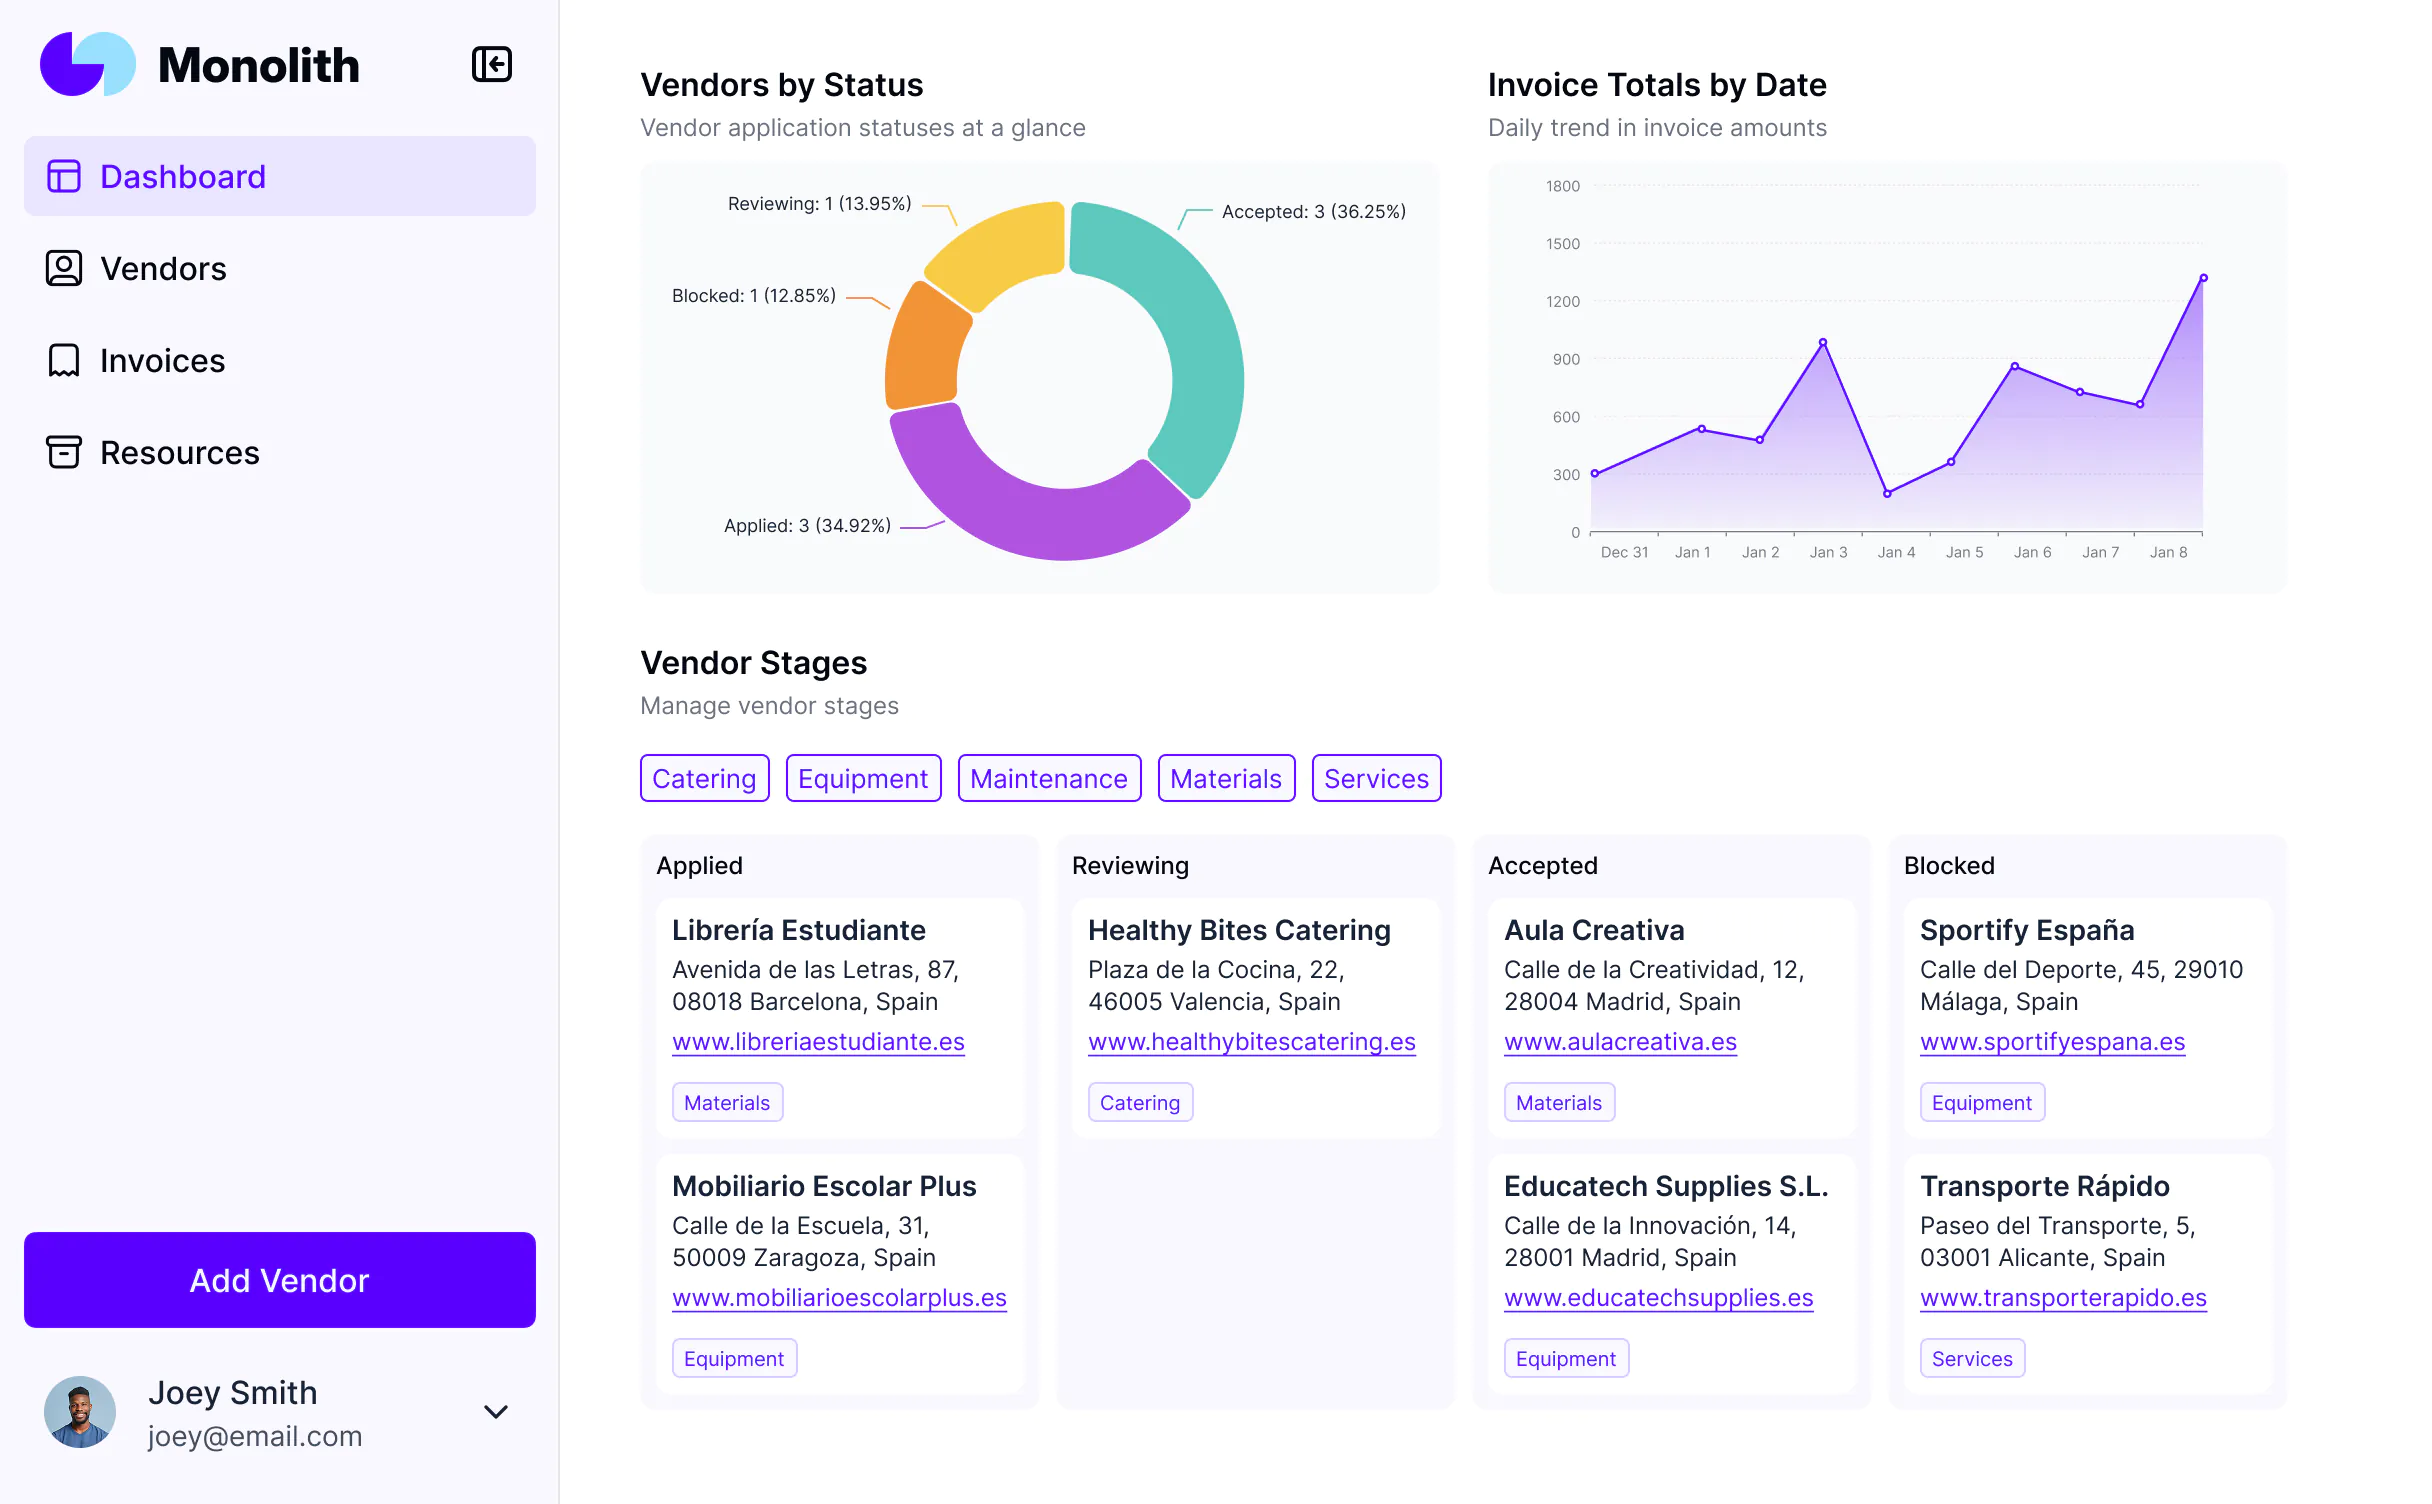Open the Resources menu item

180,452
